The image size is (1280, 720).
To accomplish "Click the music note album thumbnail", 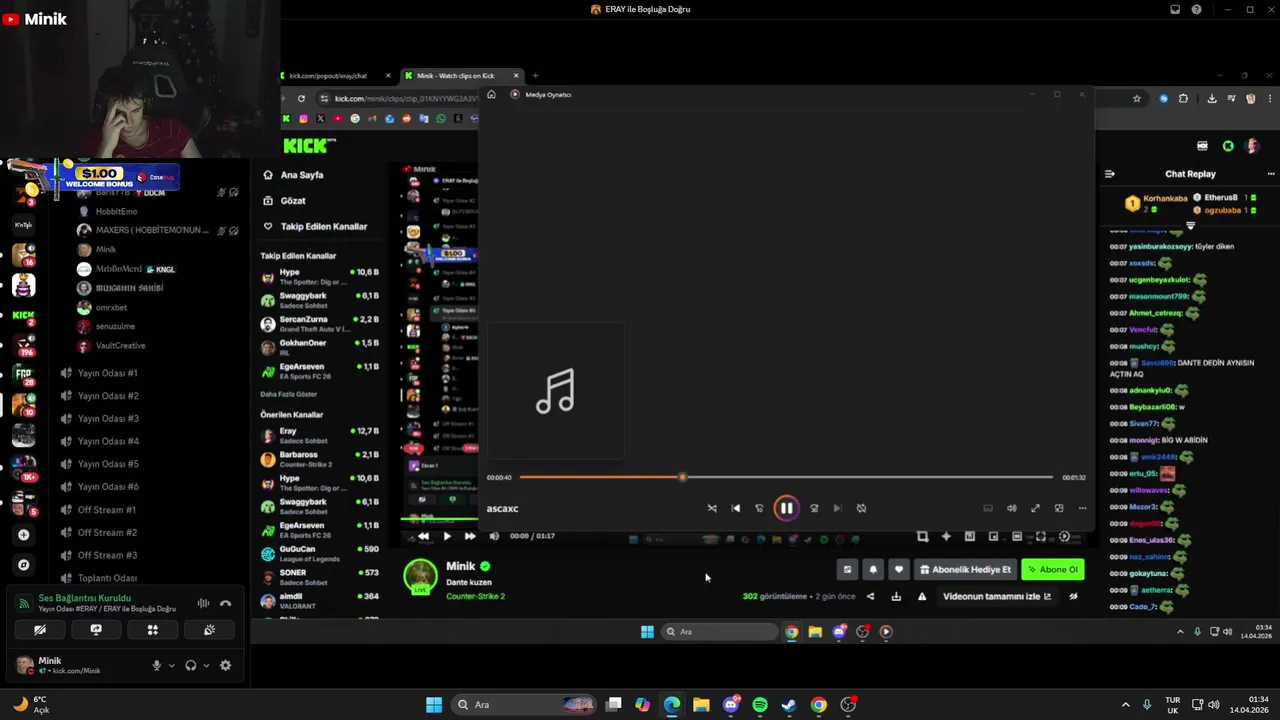I will point(555,391).
